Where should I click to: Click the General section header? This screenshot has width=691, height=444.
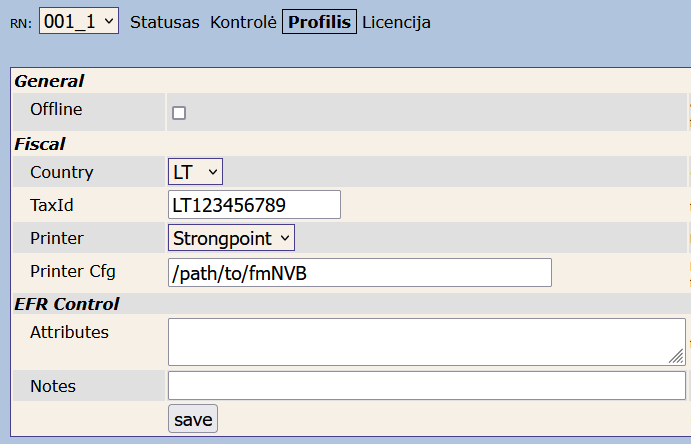(49, 81)
